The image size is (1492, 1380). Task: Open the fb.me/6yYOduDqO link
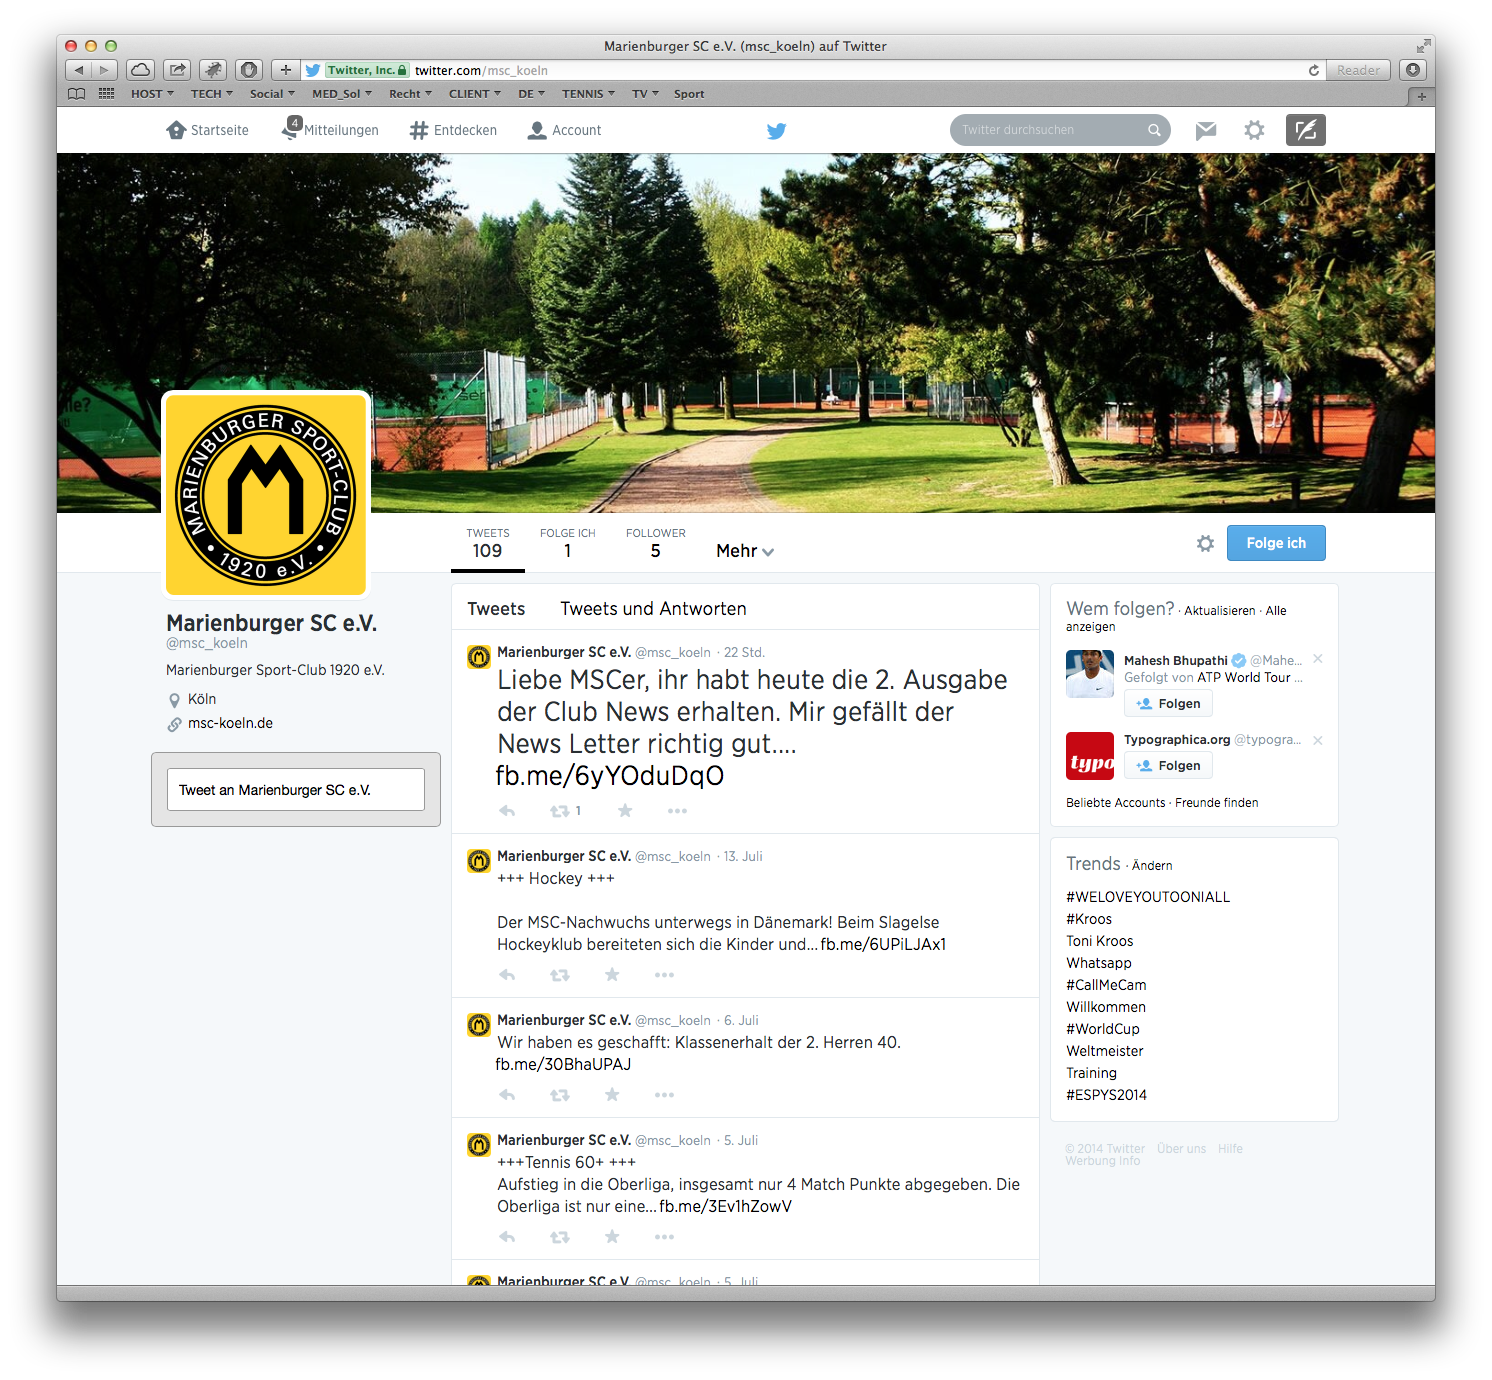(609, 776)
